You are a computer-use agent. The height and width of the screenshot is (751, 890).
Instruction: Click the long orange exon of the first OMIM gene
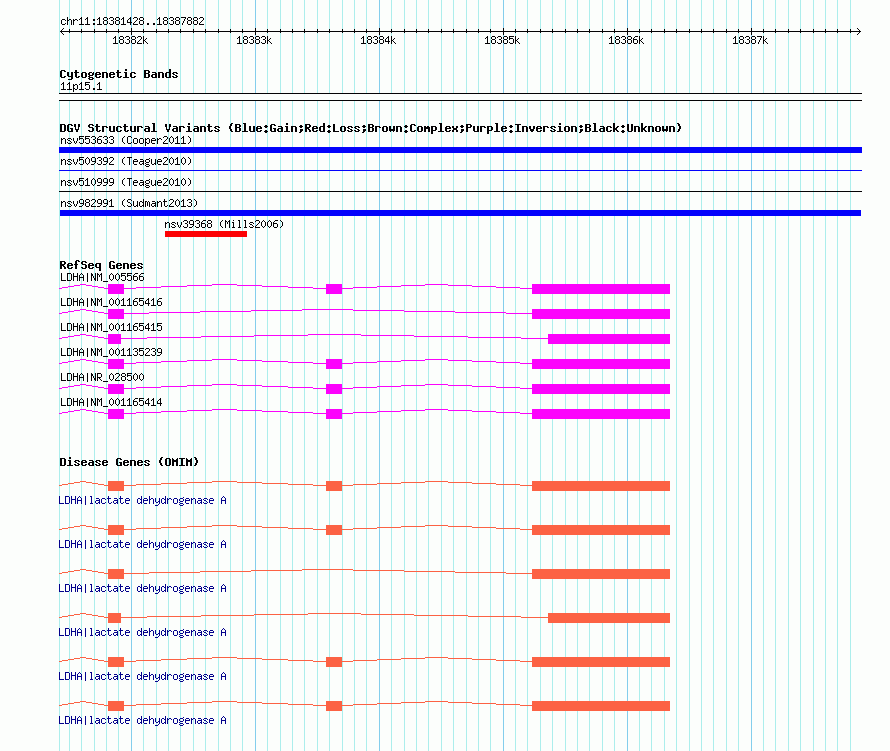coord(601,486)
